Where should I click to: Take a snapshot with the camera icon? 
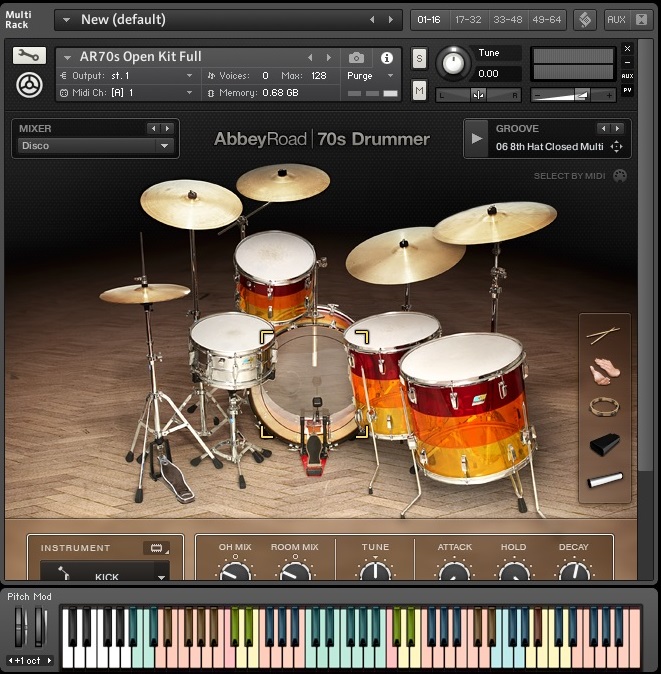356,58
